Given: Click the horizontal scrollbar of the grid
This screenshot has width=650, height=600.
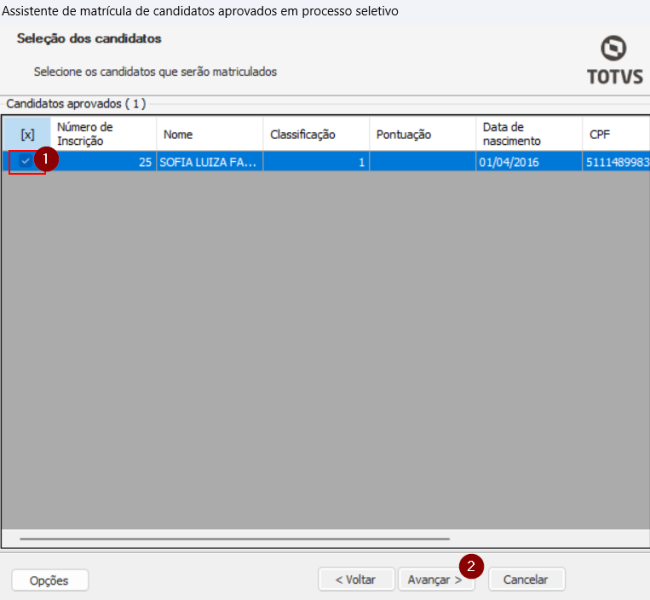Looking at the screenshot, I should coord(220,539).
